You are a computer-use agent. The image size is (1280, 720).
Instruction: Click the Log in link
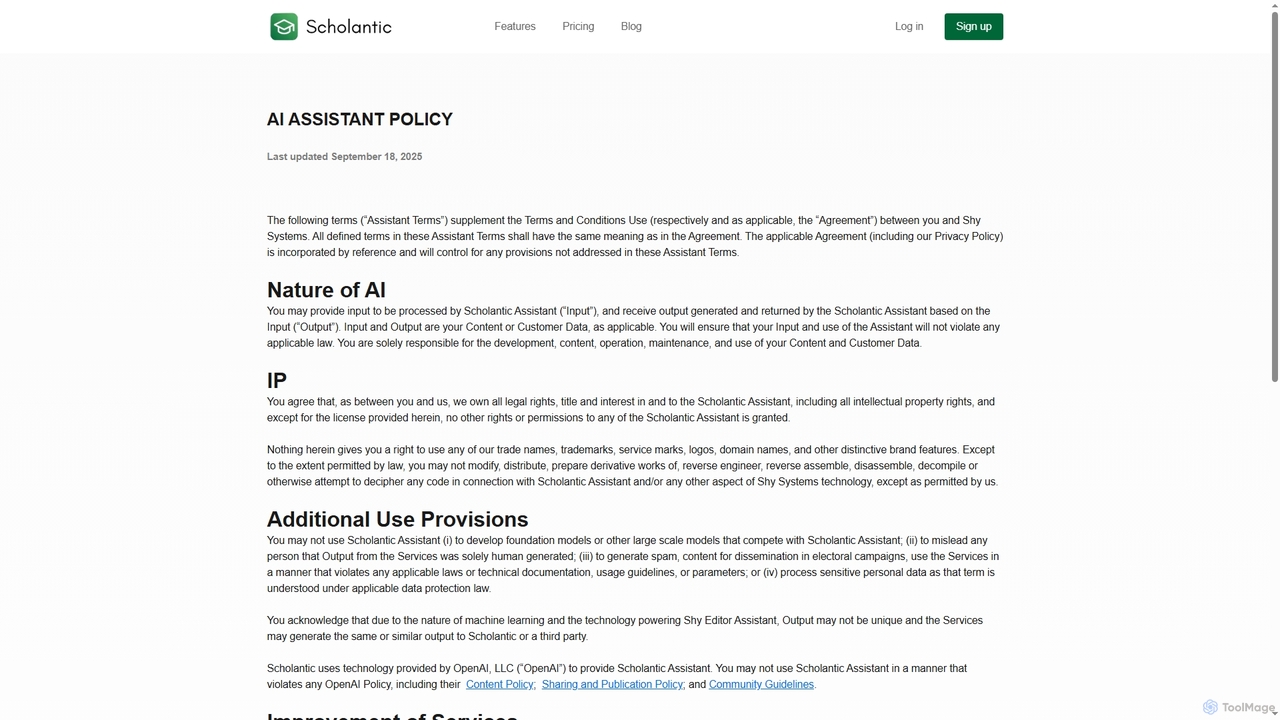coord(909,26)
